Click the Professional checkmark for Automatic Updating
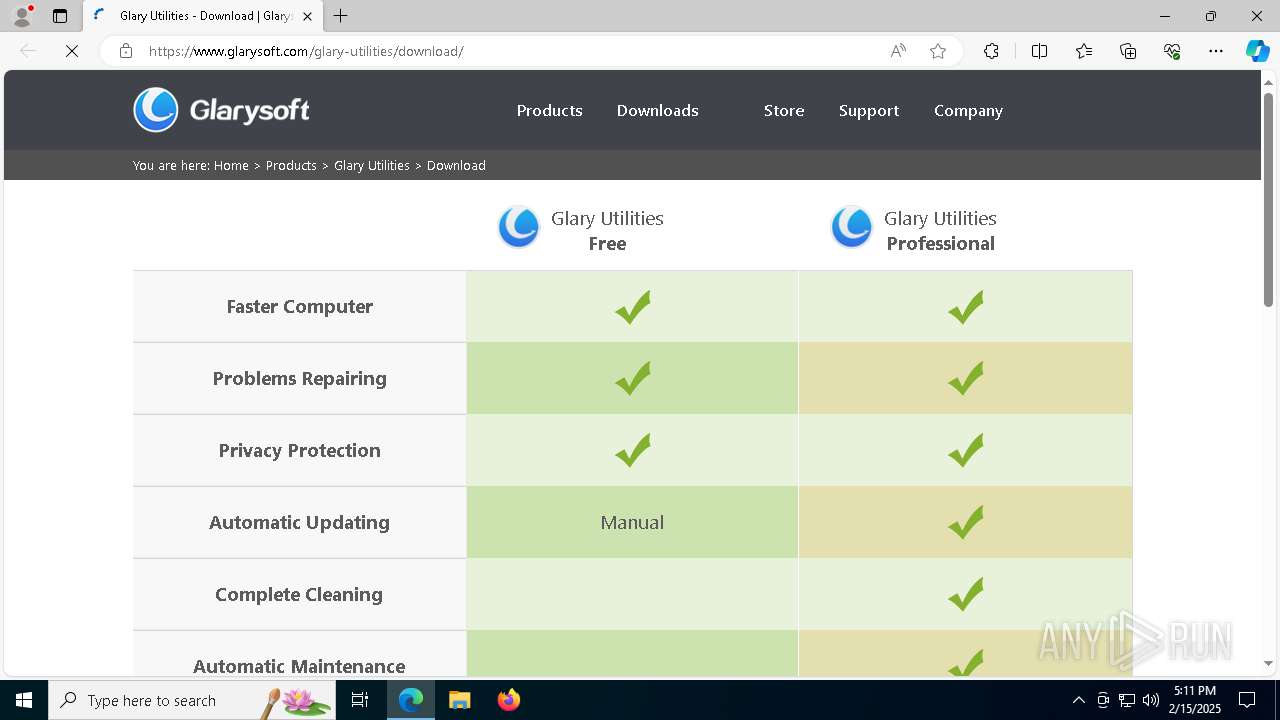This screenshot has height=720, width=1280. [x=966, y=523]
